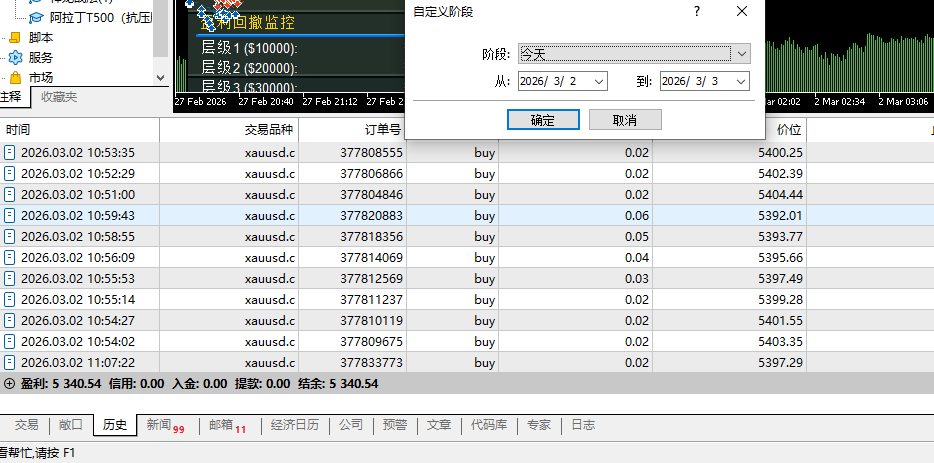The width and height of the screenshot is (934, 463).
Task: Click price value 5392.01
Action: click(780, 216)
